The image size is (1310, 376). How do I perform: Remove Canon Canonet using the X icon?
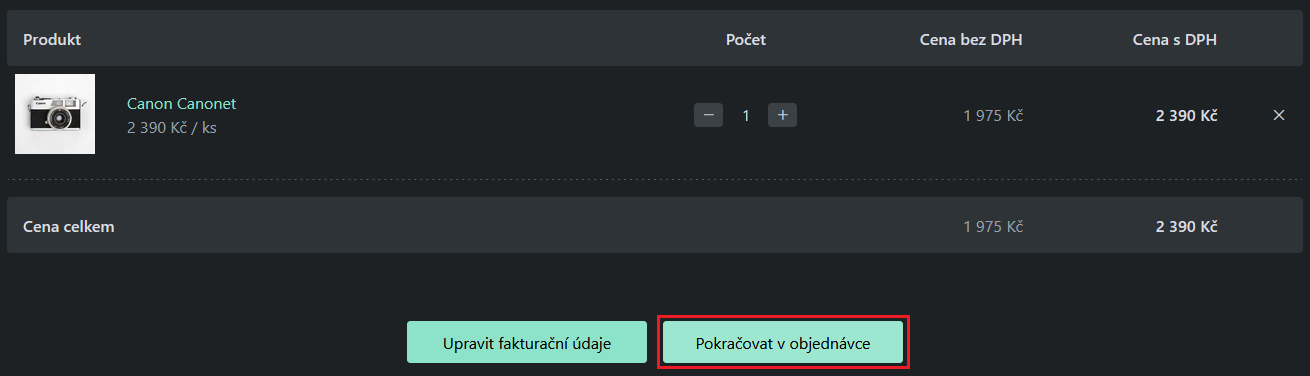tap(1278, 115)
